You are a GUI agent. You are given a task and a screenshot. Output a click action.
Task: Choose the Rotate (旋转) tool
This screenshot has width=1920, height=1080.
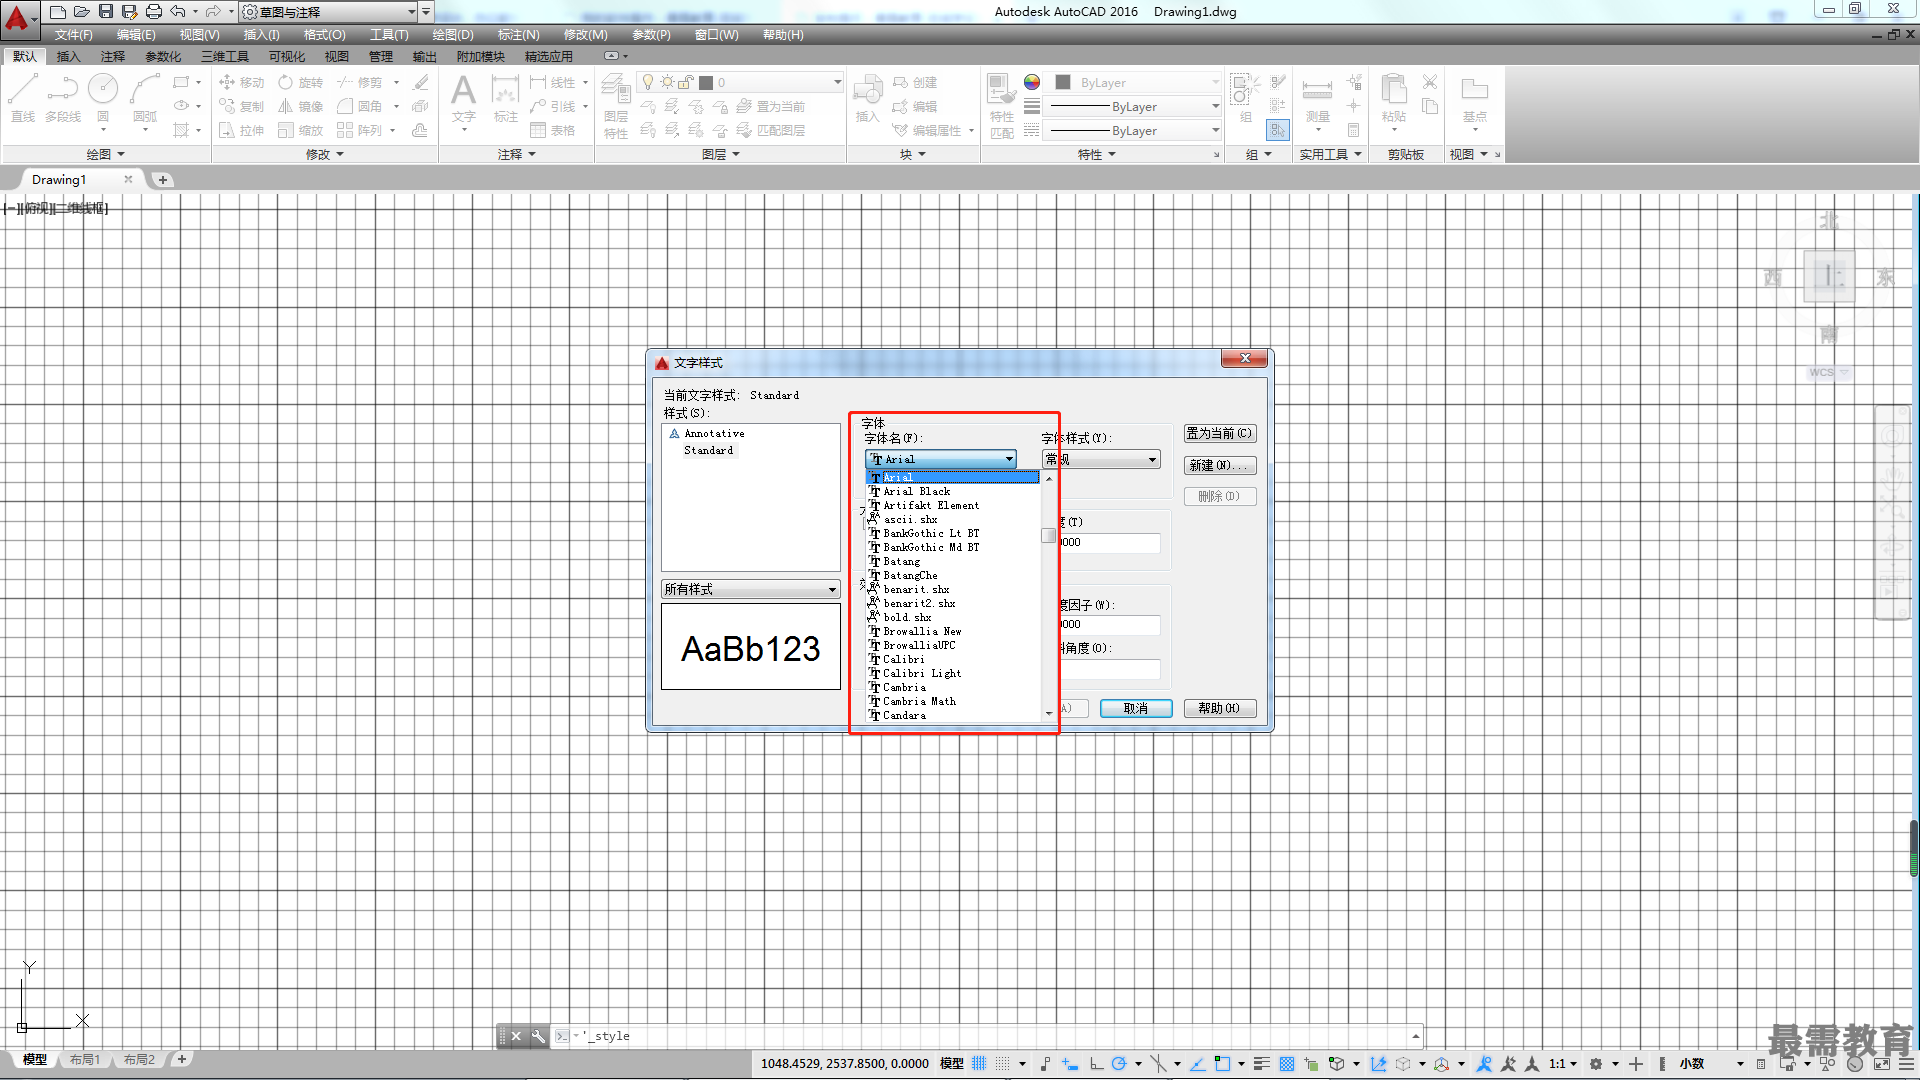coord(301,82)
